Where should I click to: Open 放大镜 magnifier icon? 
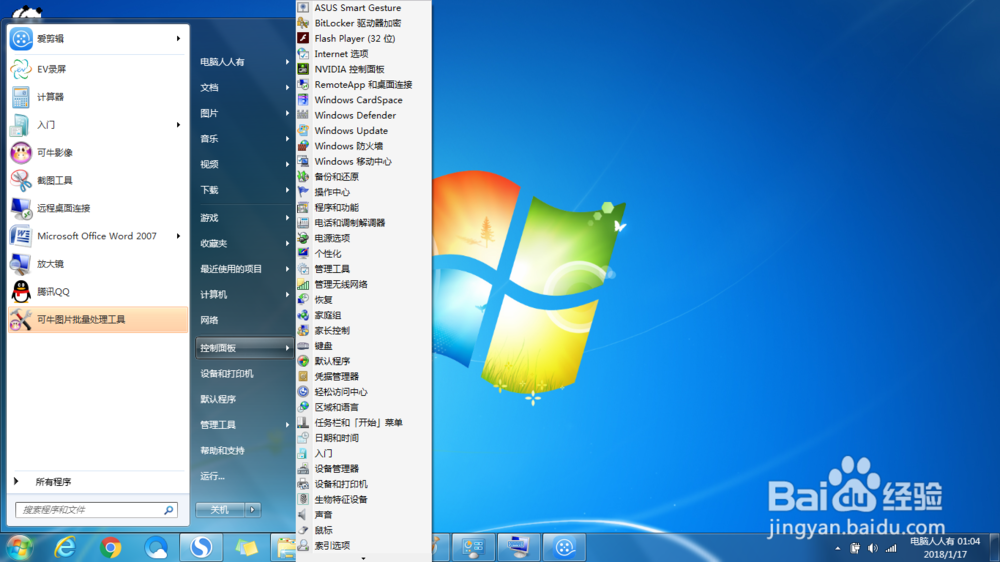(x=21, y=263)
